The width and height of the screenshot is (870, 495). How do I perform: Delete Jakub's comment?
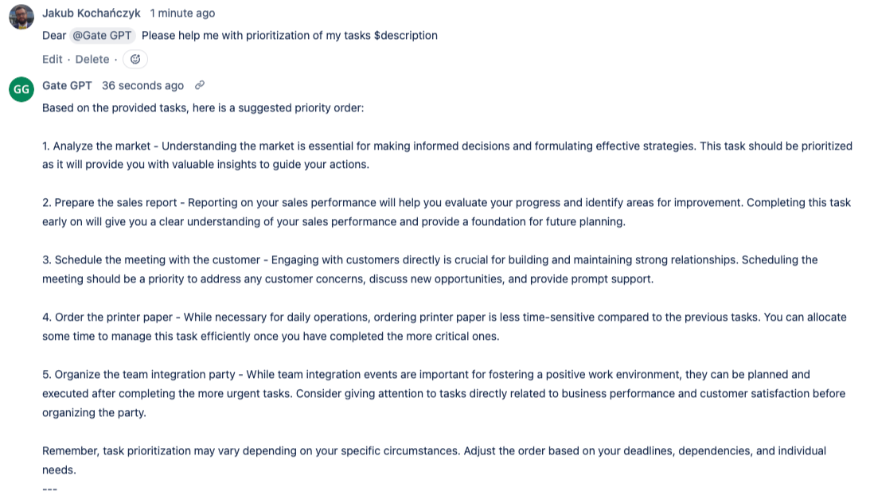point(92,60)
